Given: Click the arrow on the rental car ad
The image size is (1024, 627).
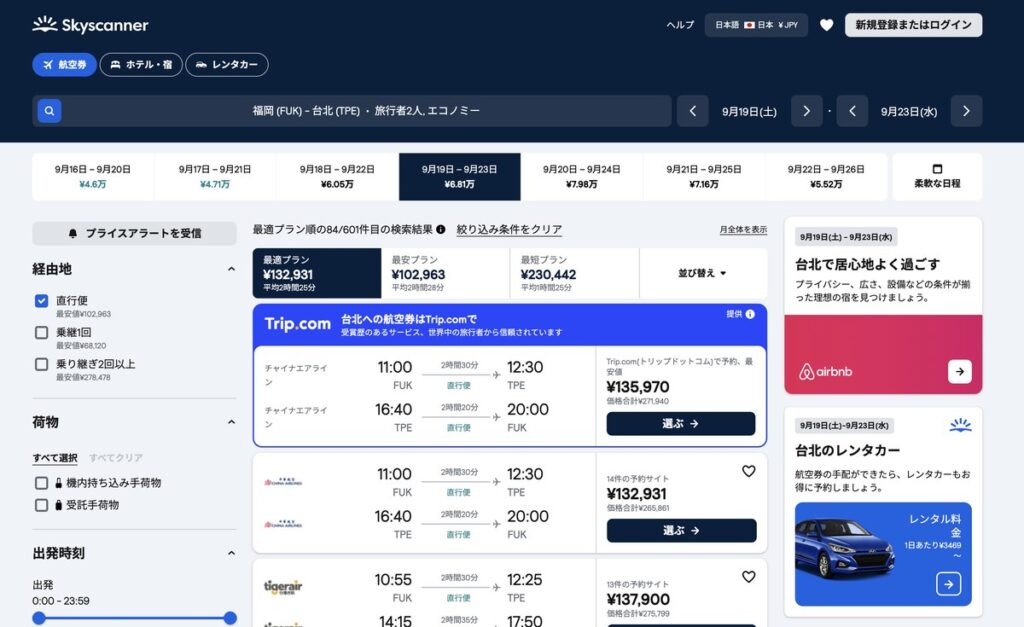Looking at the screenshot, I should (948, 583).
